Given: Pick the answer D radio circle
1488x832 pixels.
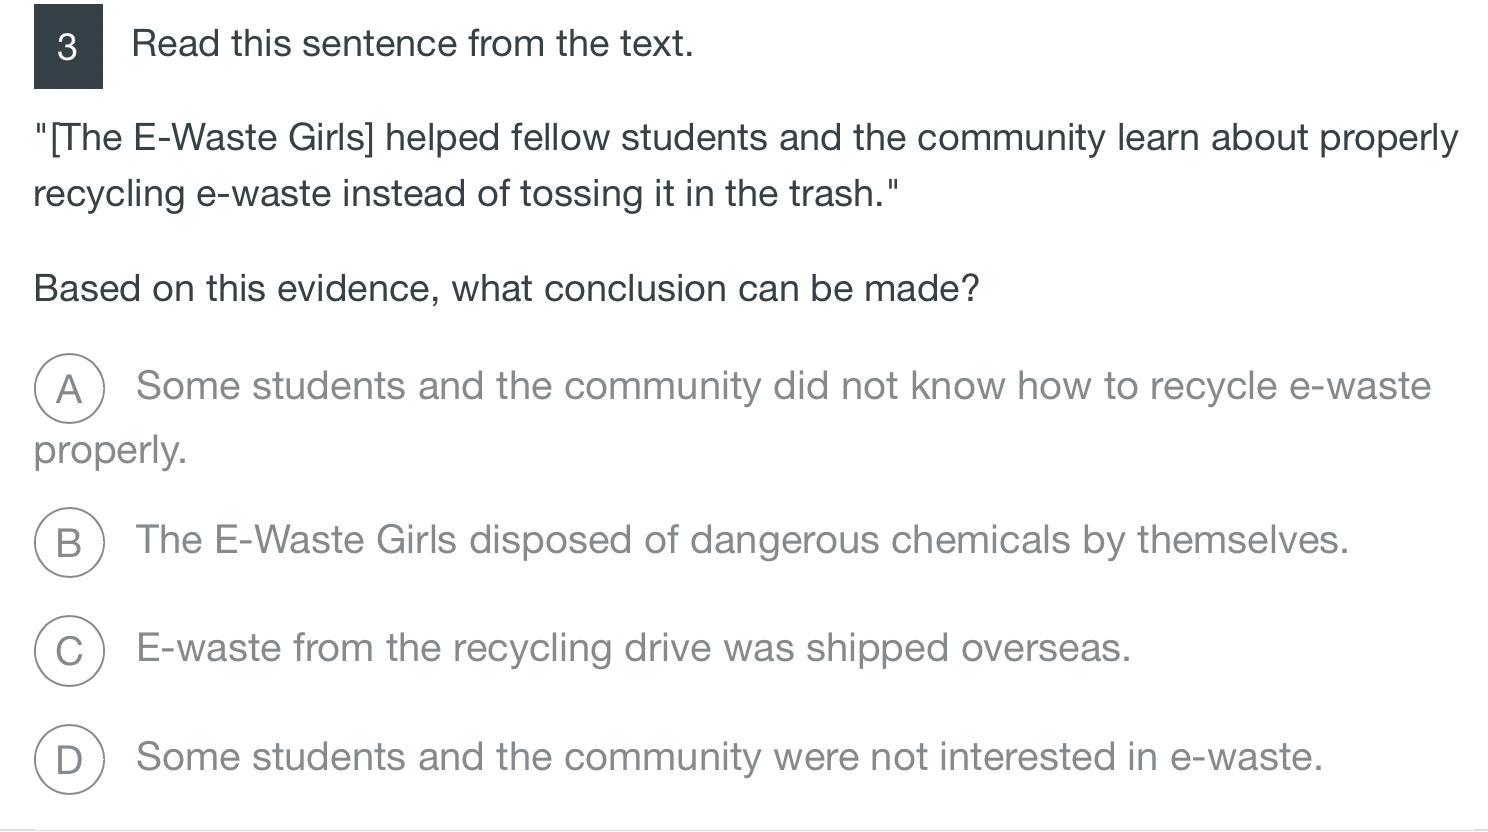Looking at the screenshot, I should point(69,759).
